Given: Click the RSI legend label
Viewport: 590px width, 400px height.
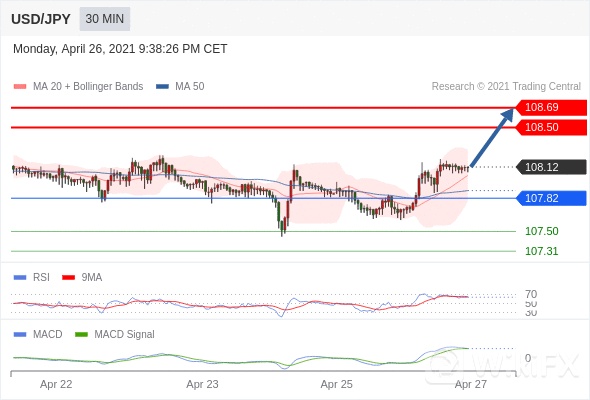Looking at the screenshot, I should tap(41, 277).
